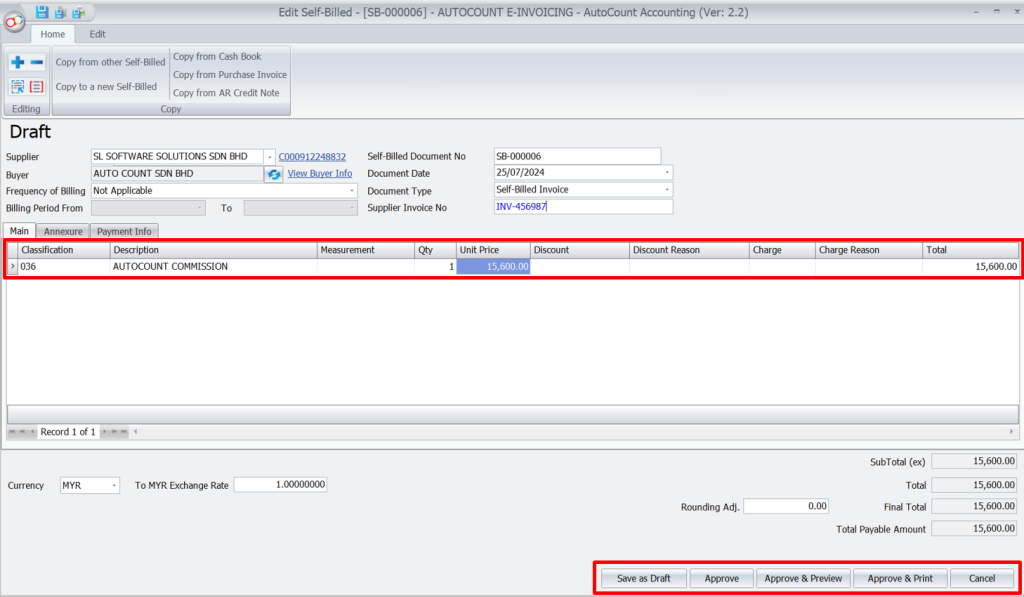Click the Qty cell with value 1
The image size is (1024, 597).
pos(435,266)
